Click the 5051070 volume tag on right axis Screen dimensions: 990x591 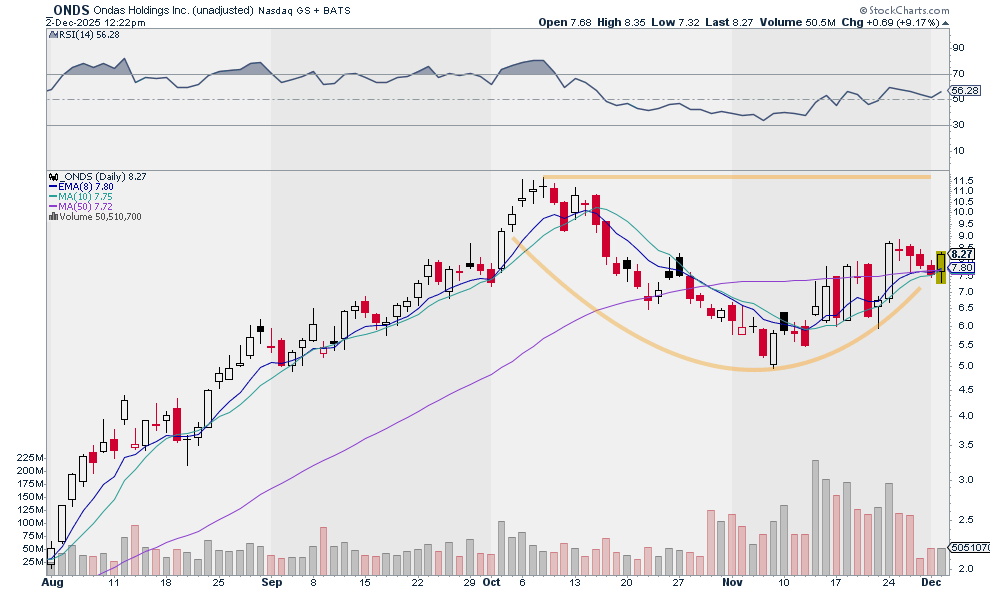970,547
